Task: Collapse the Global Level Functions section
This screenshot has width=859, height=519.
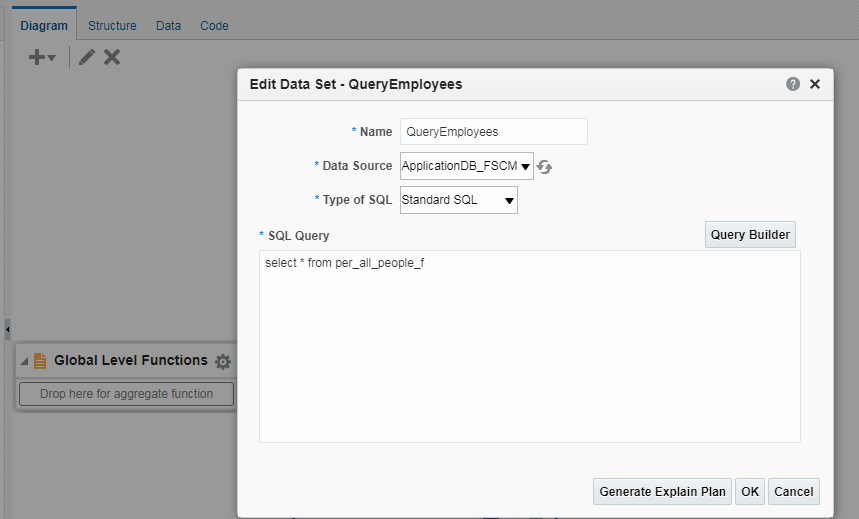Action: click(25, 361)
